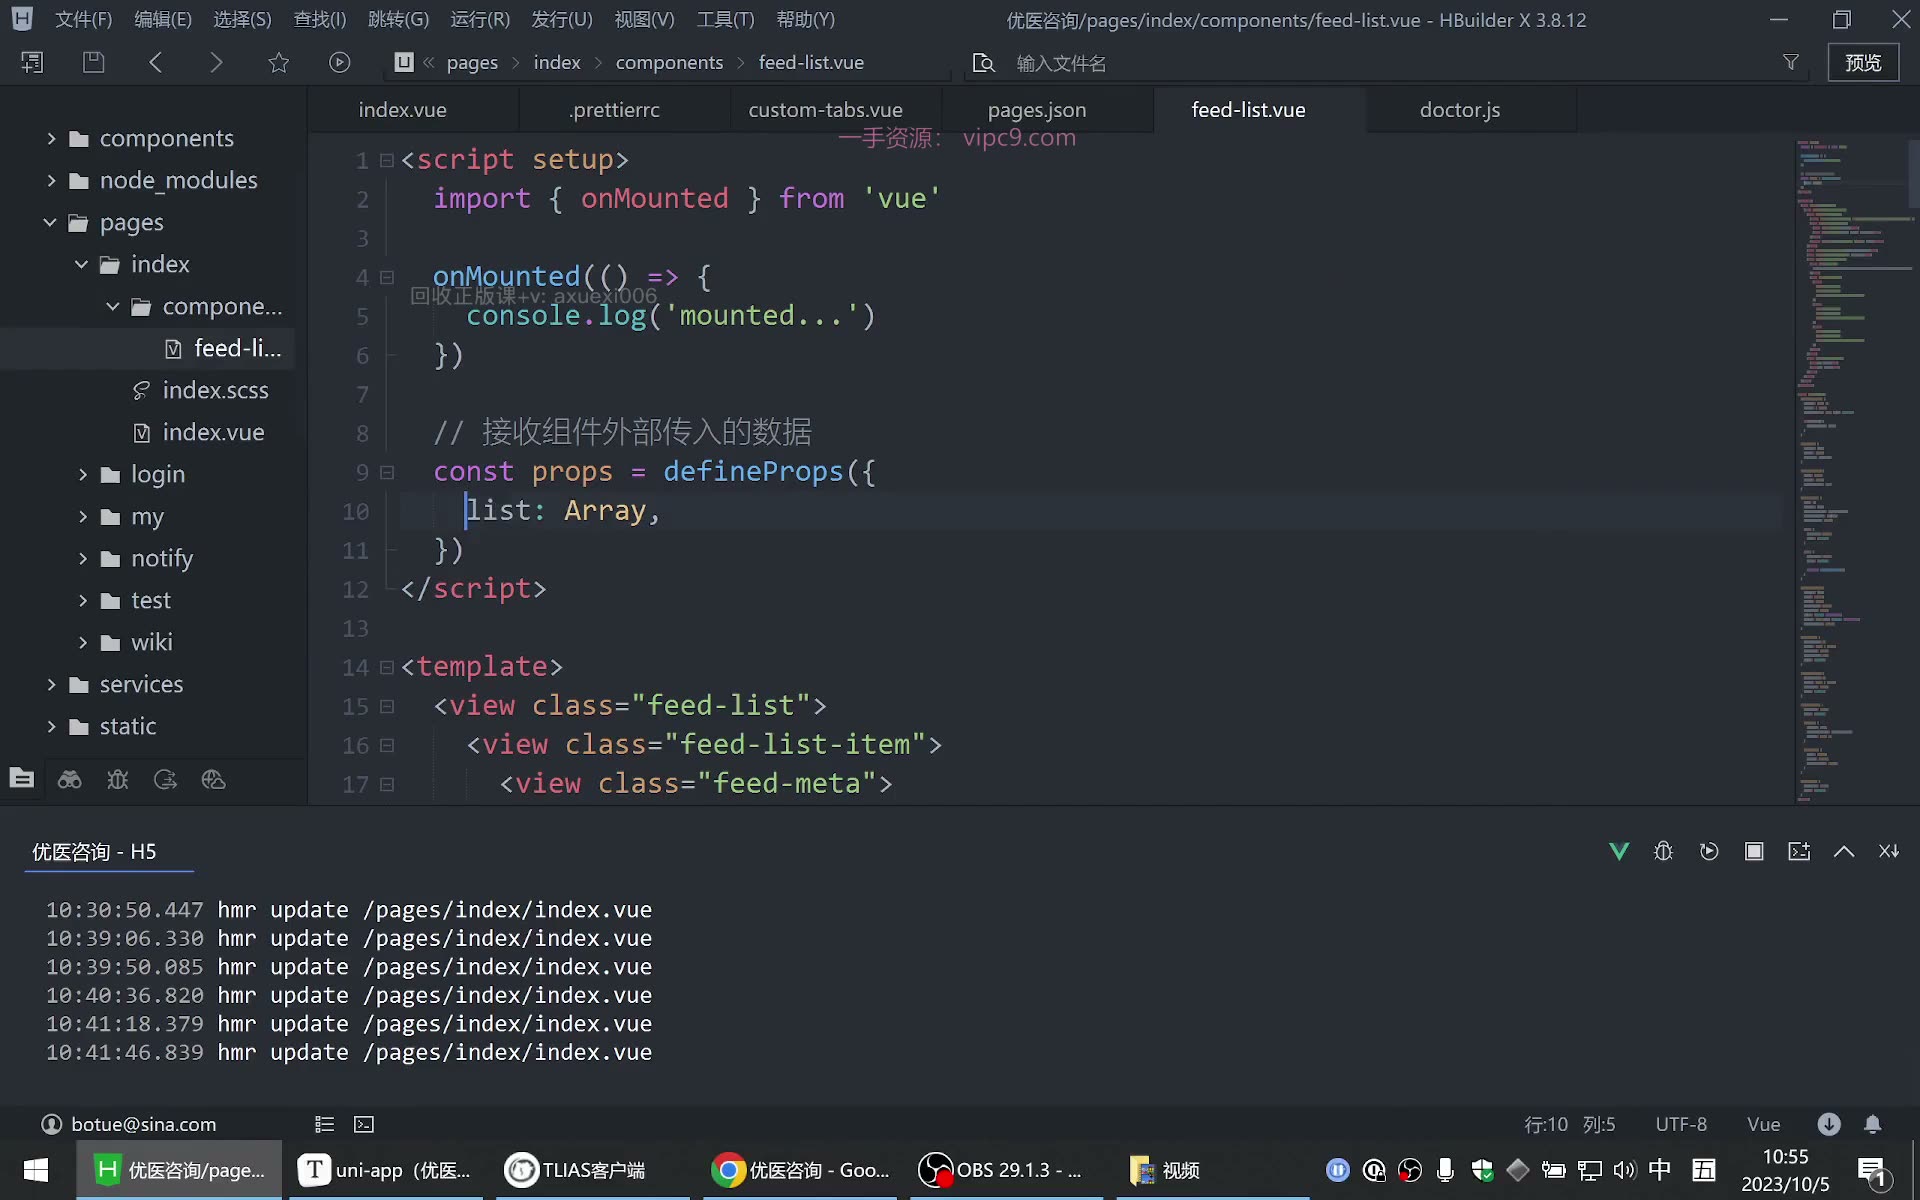Open the 运行(R) menu
The height and width of the screenshot is (1200, 1920).
[480, 19]
